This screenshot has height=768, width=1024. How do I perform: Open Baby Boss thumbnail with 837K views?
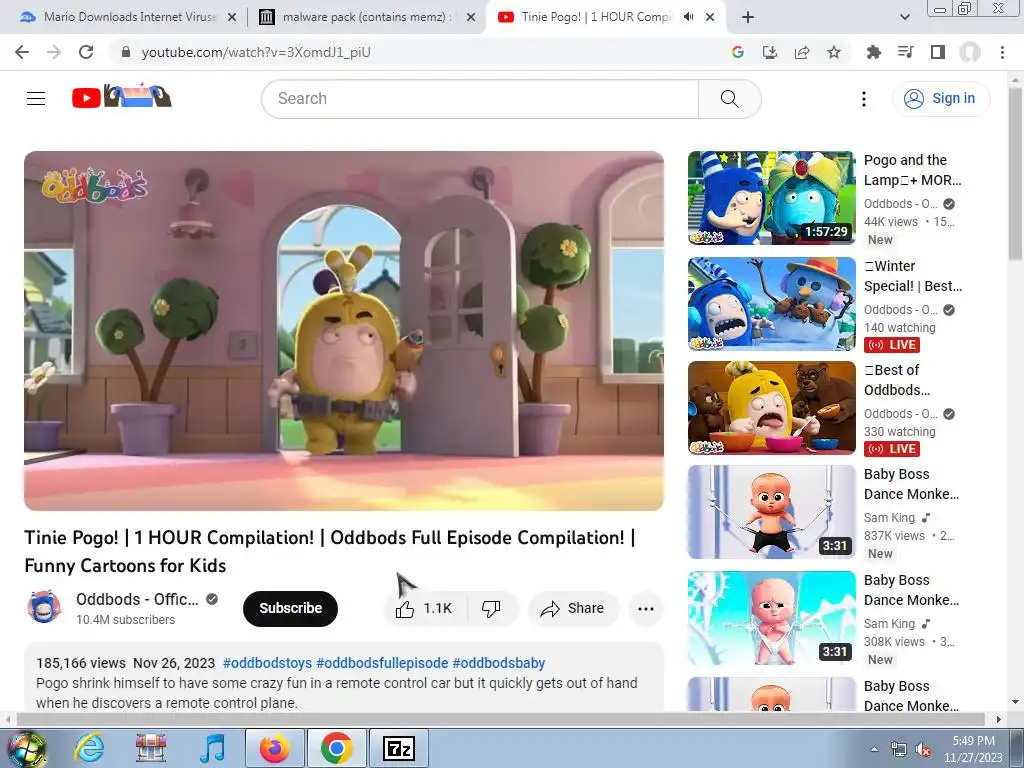click(x=771, y=512)
